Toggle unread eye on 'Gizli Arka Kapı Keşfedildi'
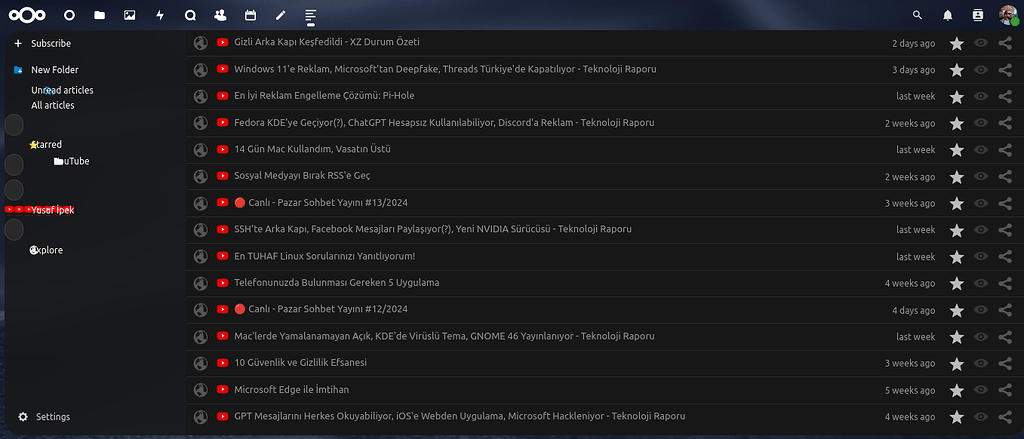 coord(981,43)
